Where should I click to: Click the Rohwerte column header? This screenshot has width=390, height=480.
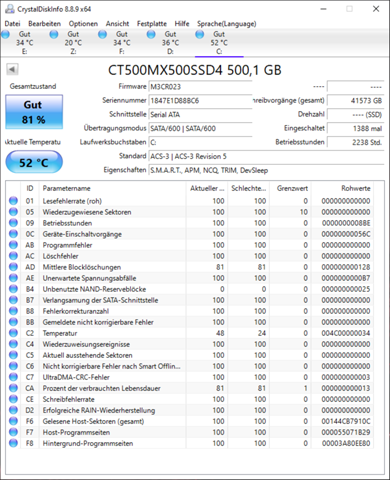(343, 188)
